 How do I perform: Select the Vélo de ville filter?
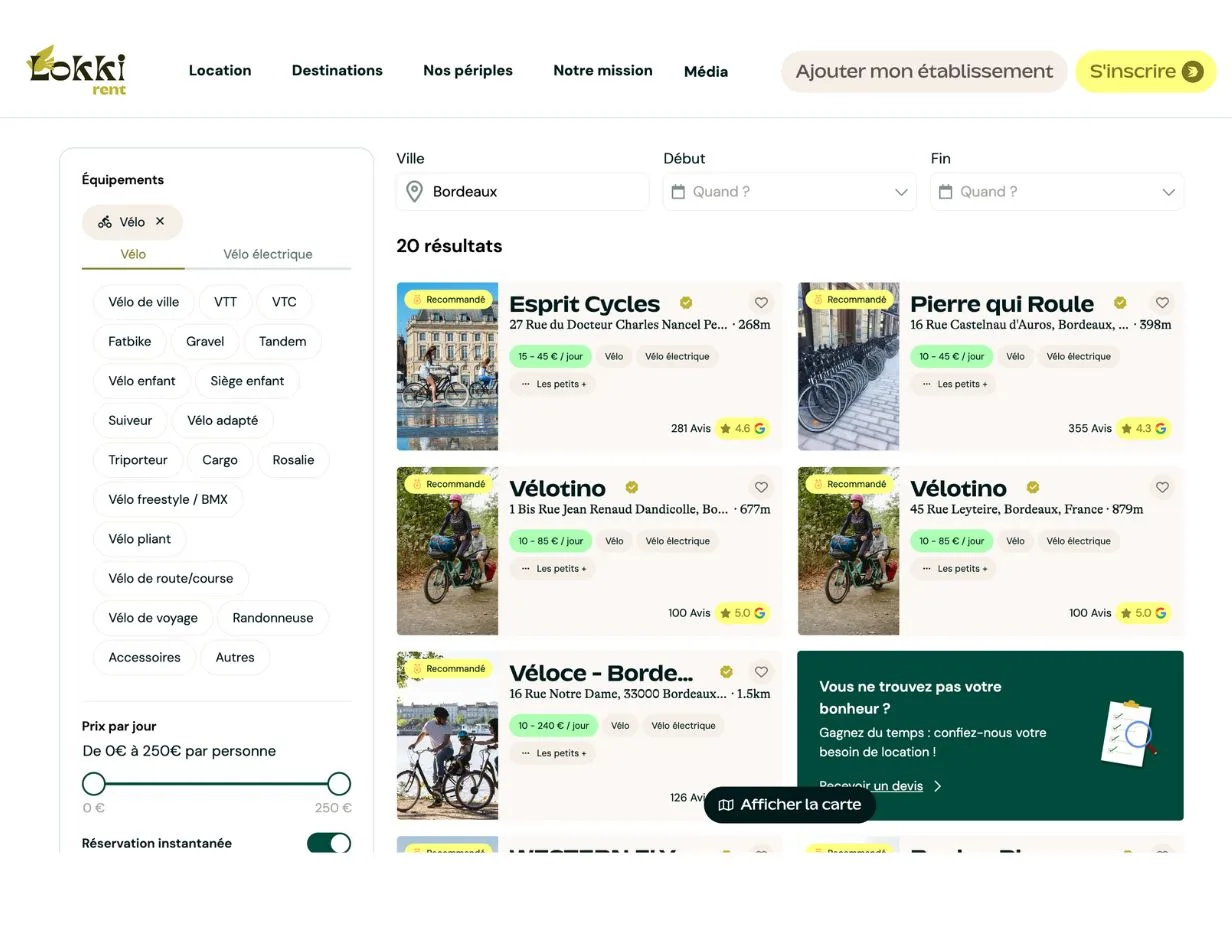click(144, 302)
